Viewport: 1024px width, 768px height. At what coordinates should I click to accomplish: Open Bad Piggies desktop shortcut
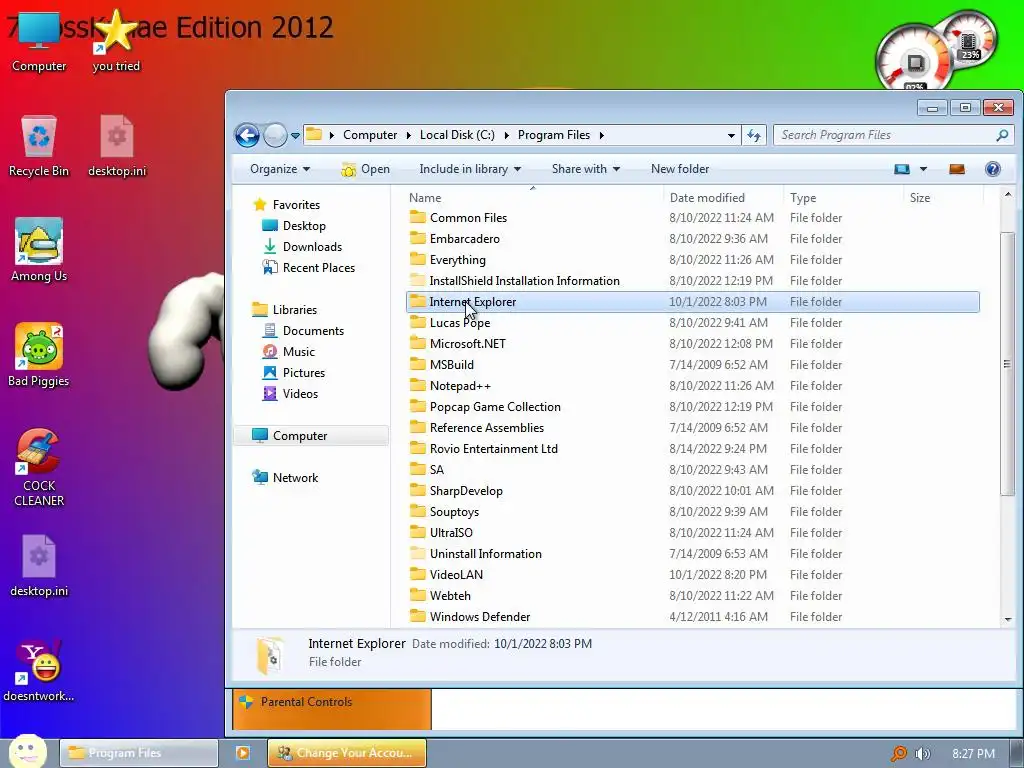click(39, 355)
